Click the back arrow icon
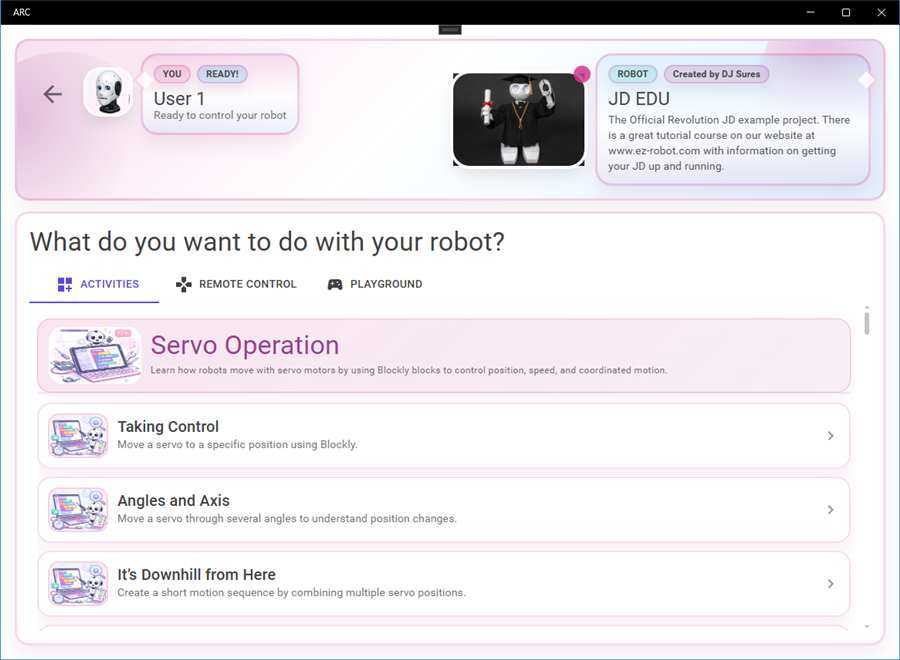This screenshot has height=660, width=900. [x=53, y=94]
